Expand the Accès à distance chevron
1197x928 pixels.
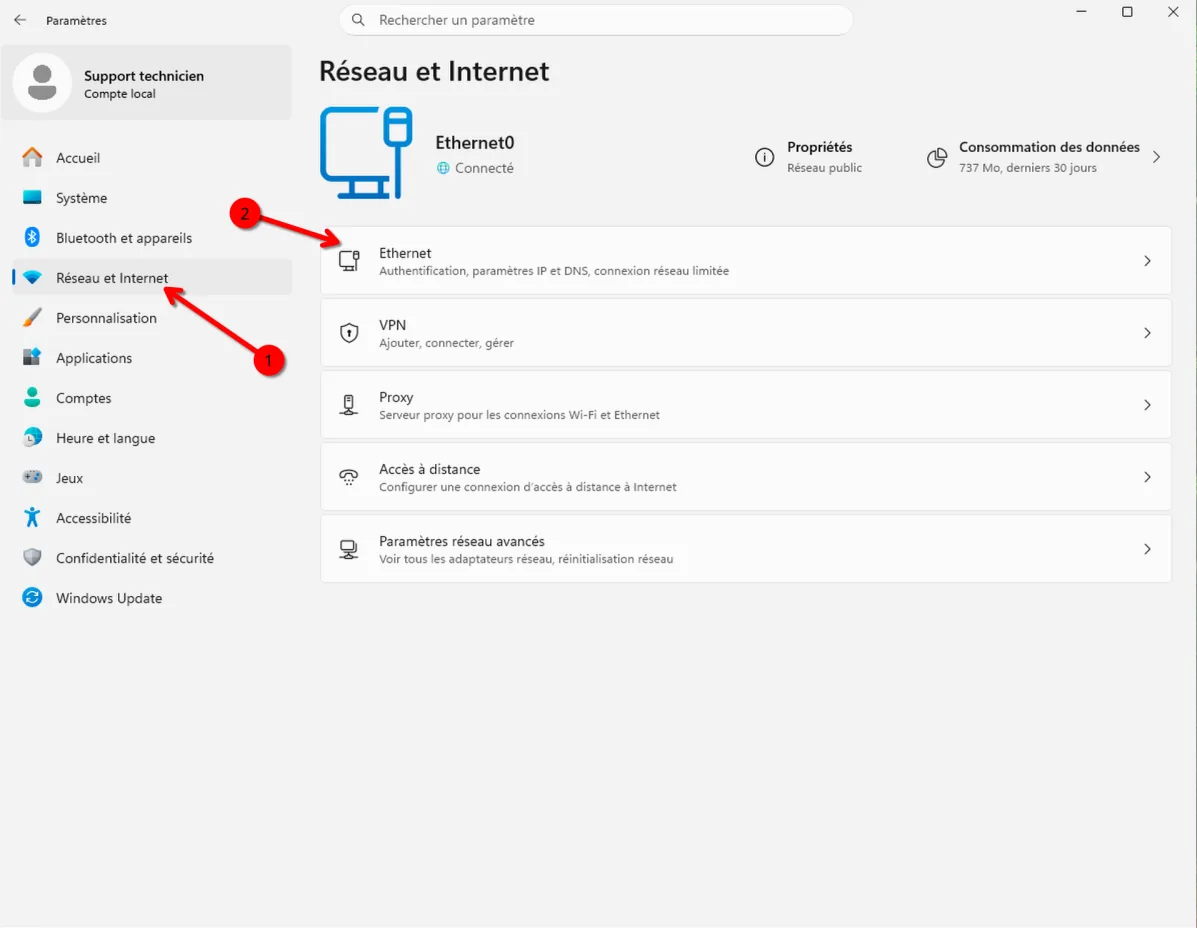pos(1147,477)
